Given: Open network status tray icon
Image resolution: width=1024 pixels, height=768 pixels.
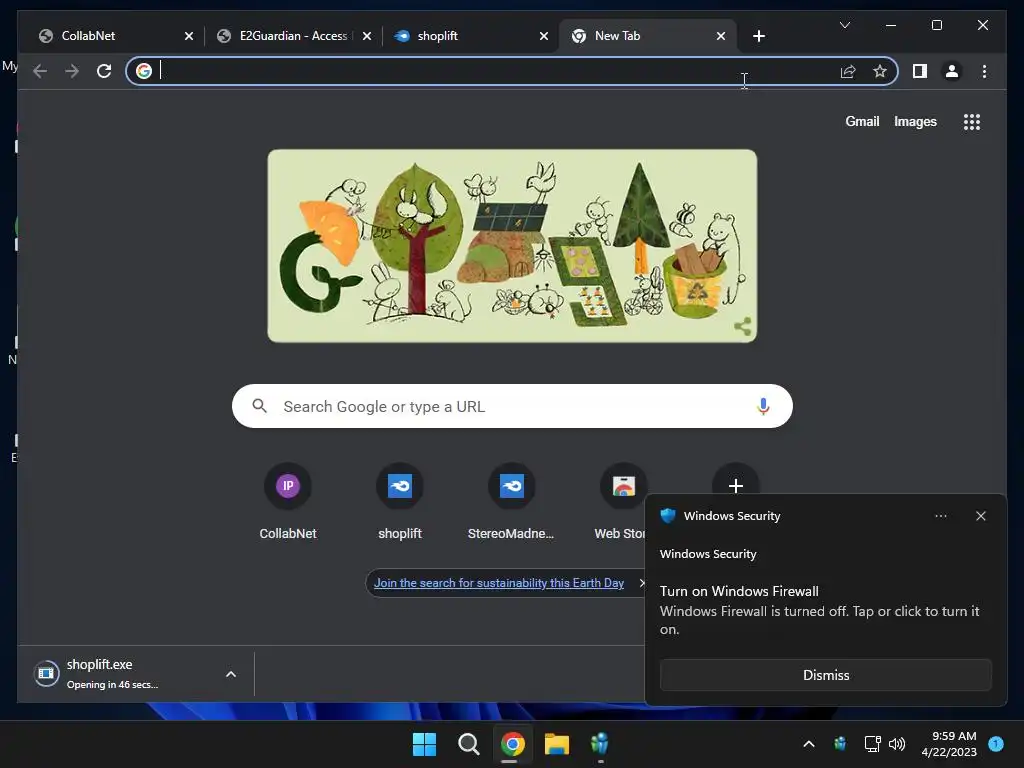Looking at the screenshot, I should click(872, 744).
